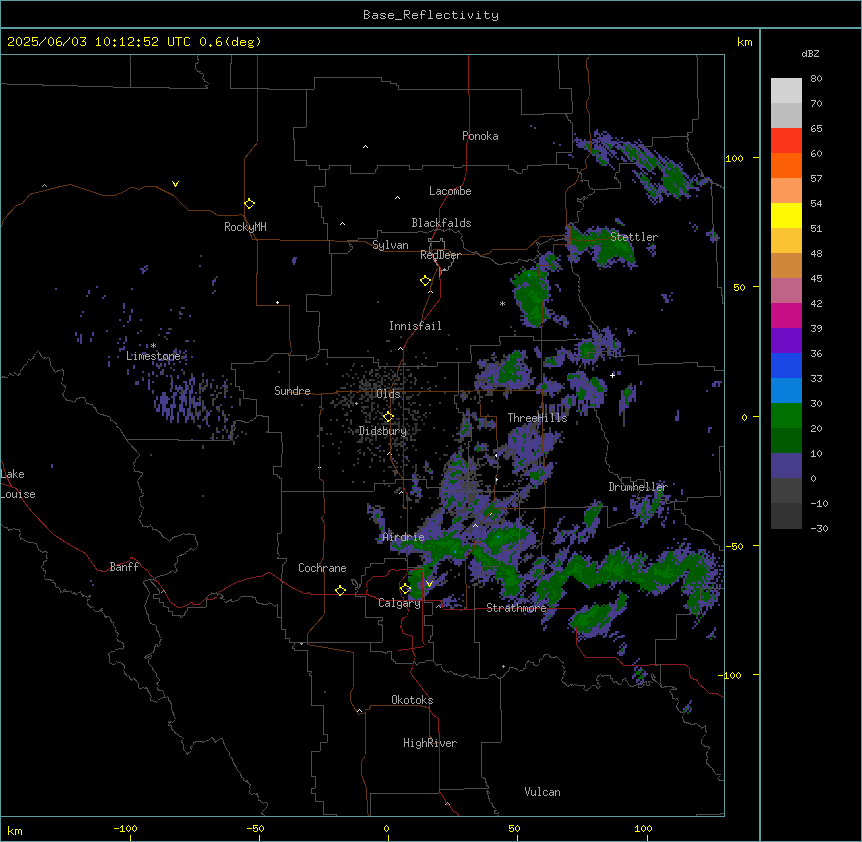
Task: Click the Calgary city label
Action: click(x=399, y=603)
